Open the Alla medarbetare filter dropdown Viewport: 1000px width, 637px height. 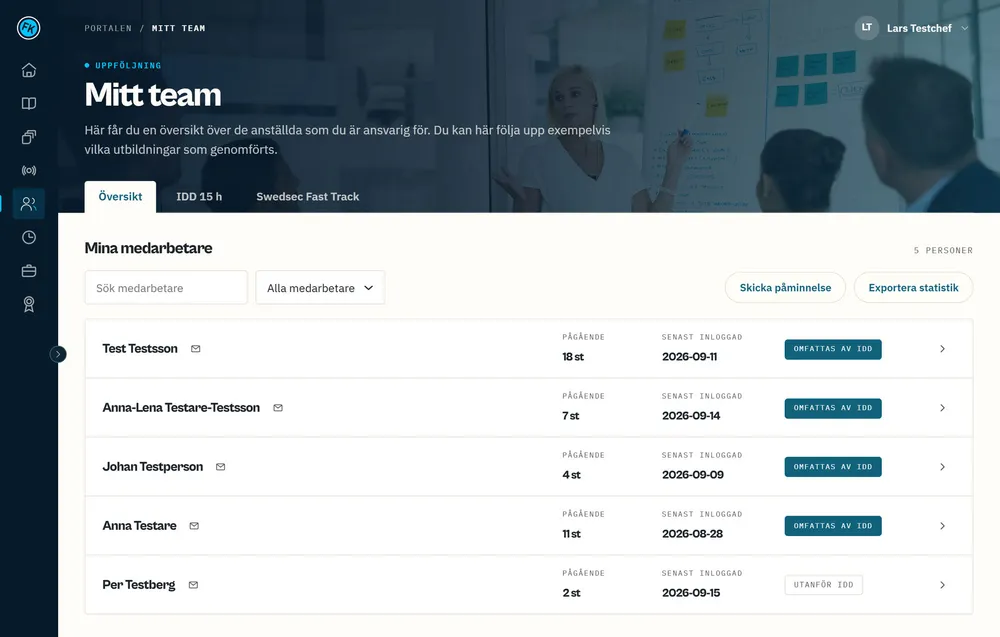click(x=320, y=288)
